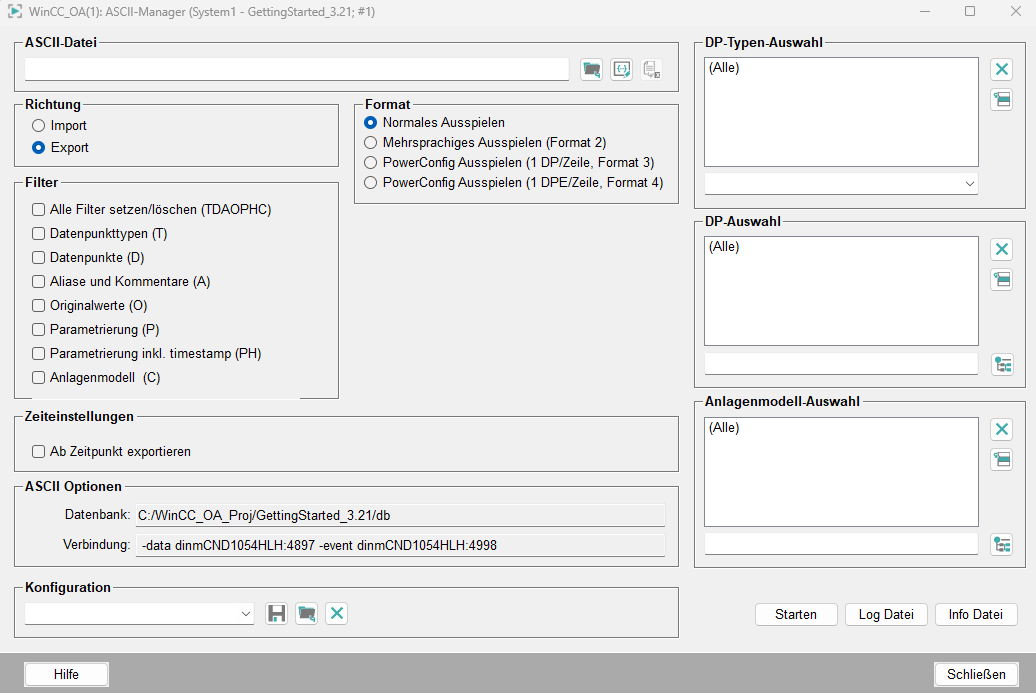Click the DP-Auswahl text input field
The image size is (1036, 693).
pyautogui.click(x=841, y=364)
